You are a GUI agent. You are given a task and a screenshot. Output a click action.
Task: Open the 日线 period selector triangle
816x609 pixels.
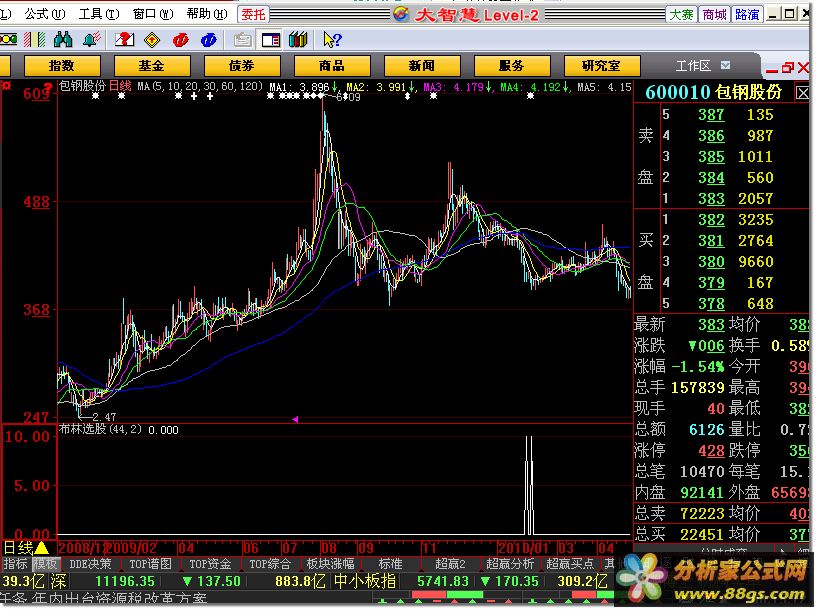(42, 548)
